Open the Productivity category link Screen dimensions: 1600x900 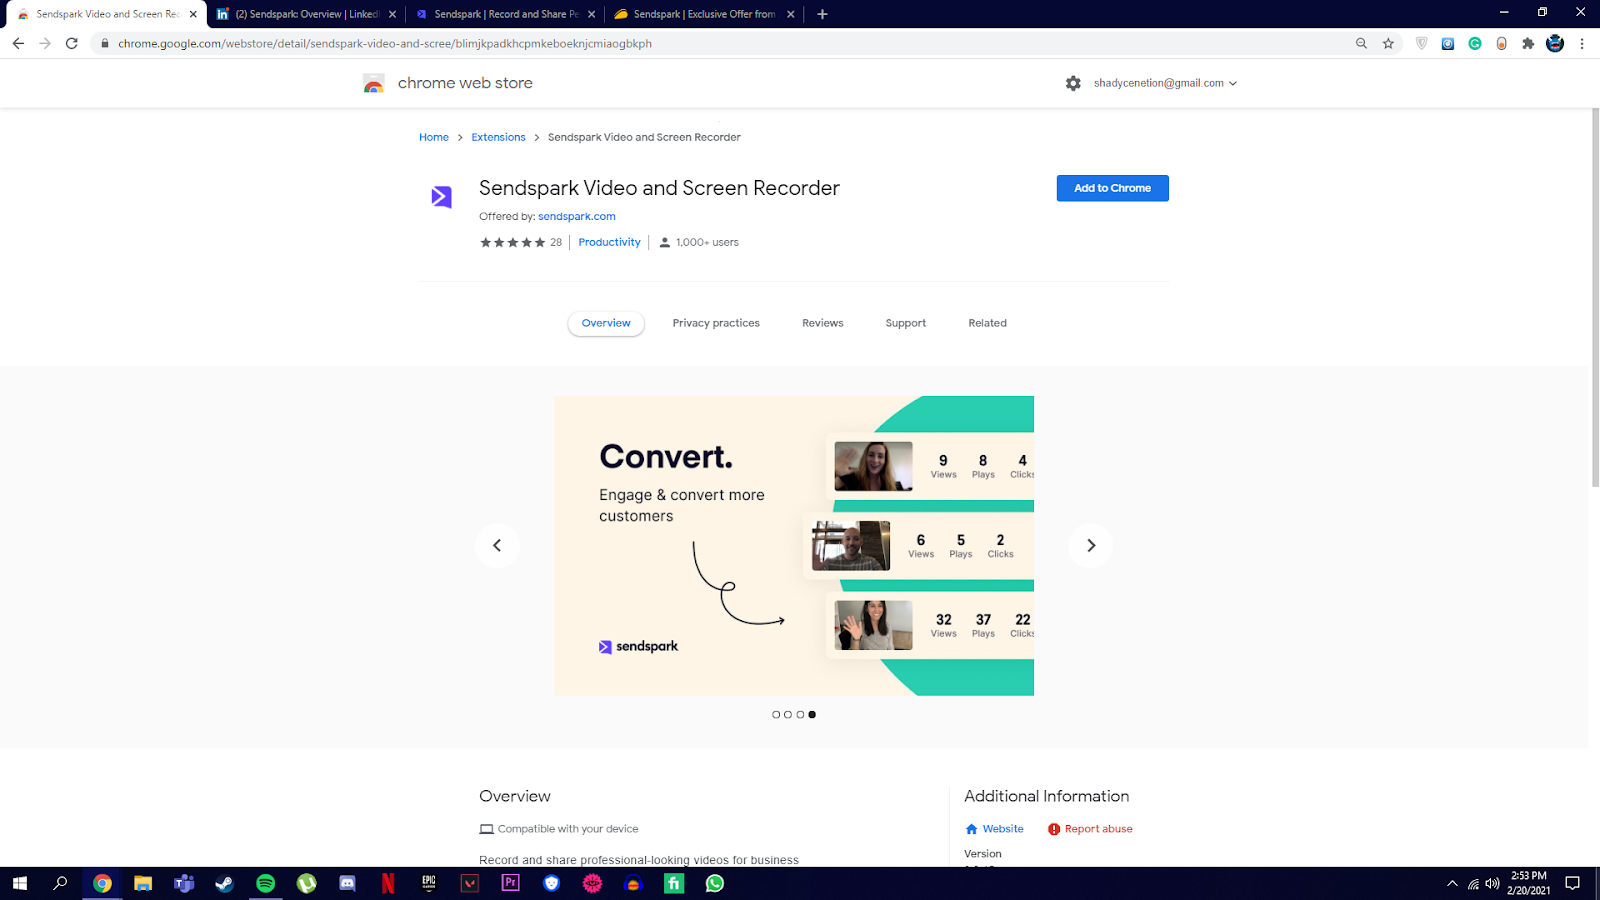(609, 242)
